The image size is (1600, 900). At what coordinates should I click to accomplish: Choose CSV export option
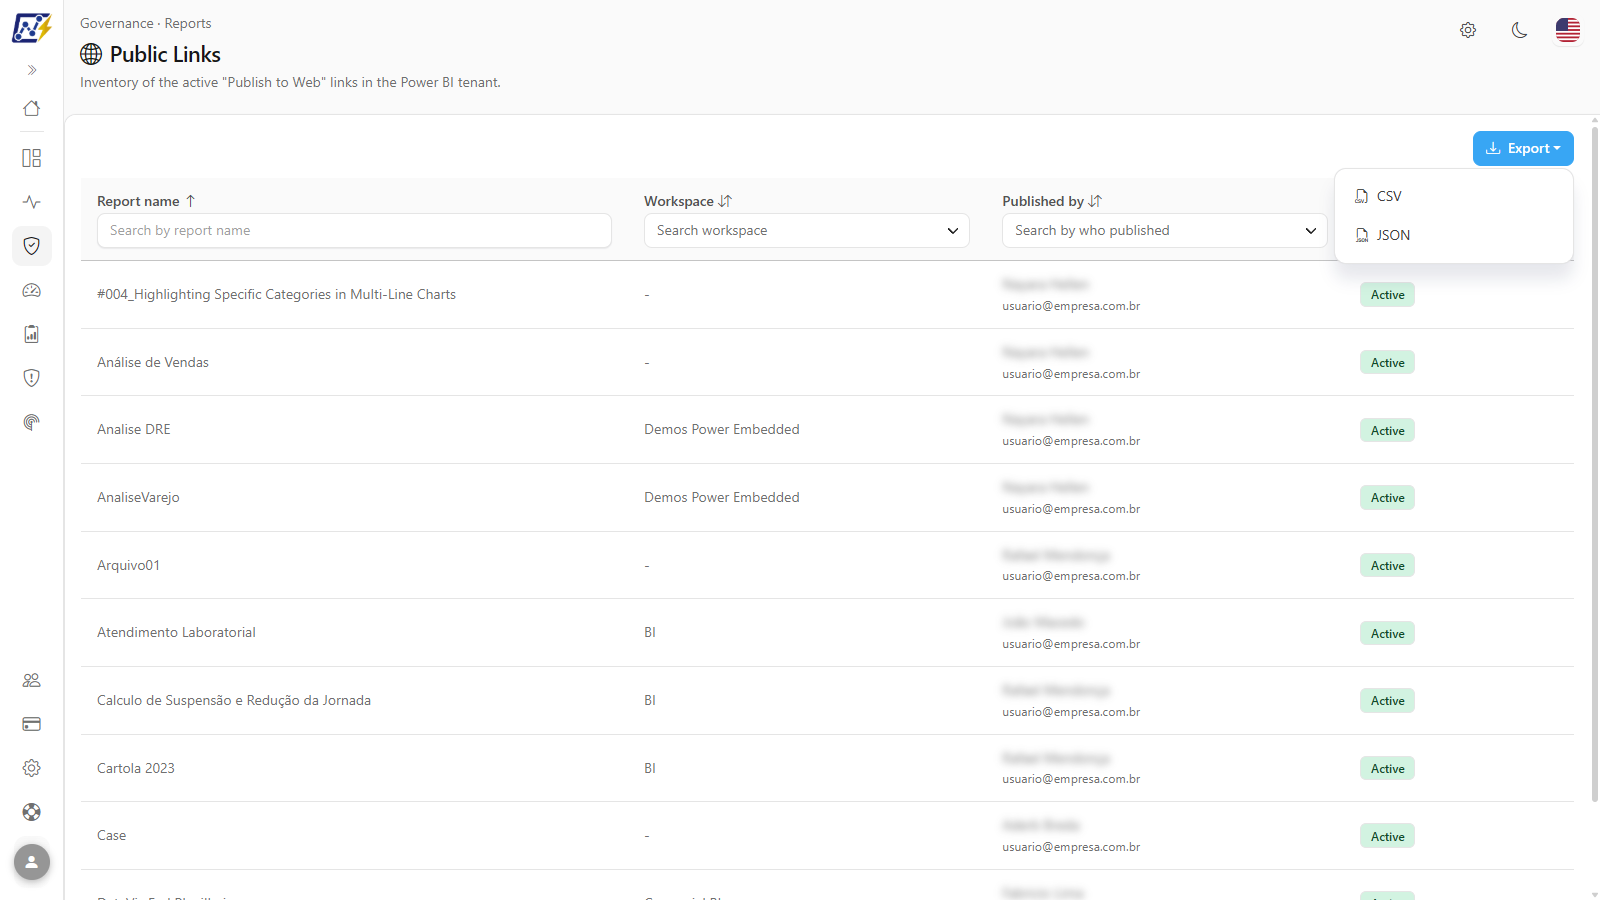(x=1453, y=196)
